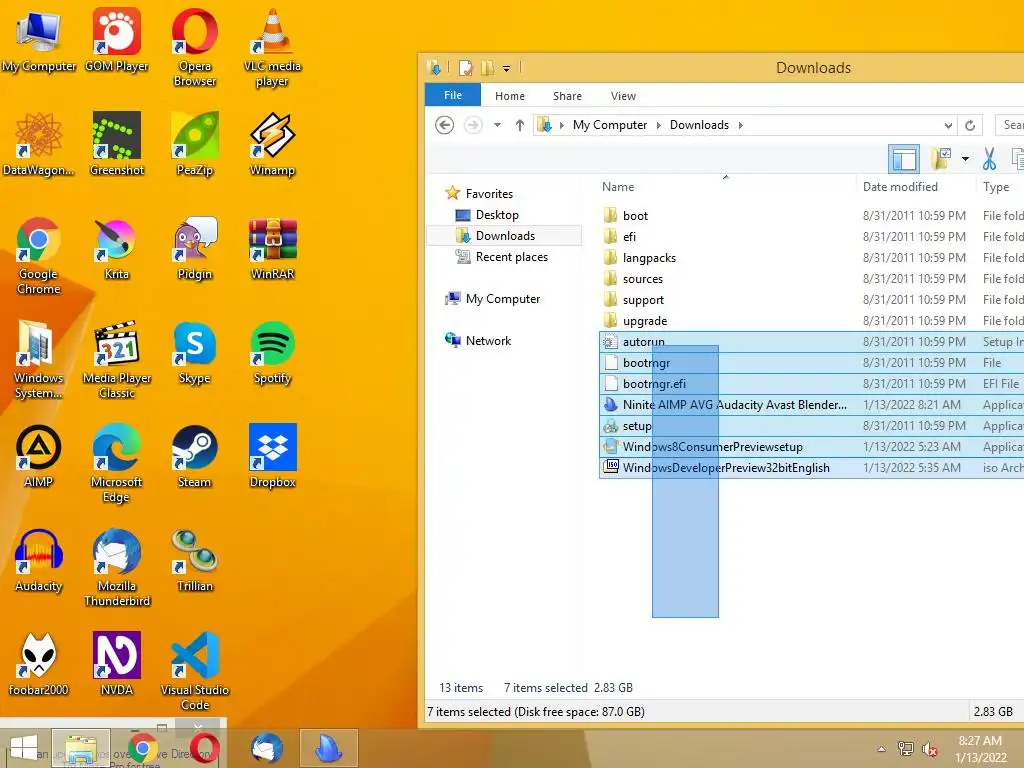Viewport: 1024px width, 768px height.
Task: Sort files by Type column header
Action: click(x=996, y=187)
